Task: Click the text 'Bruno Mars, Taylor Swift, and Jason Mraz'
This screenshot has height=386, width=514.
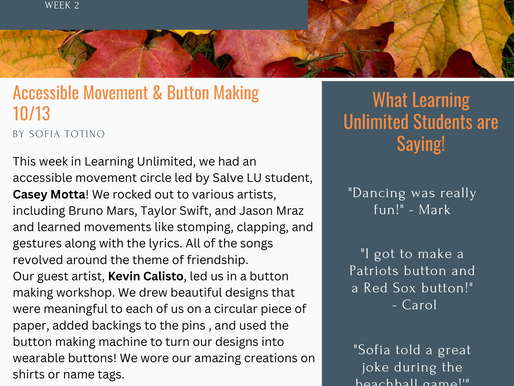Action: point(186,211)
